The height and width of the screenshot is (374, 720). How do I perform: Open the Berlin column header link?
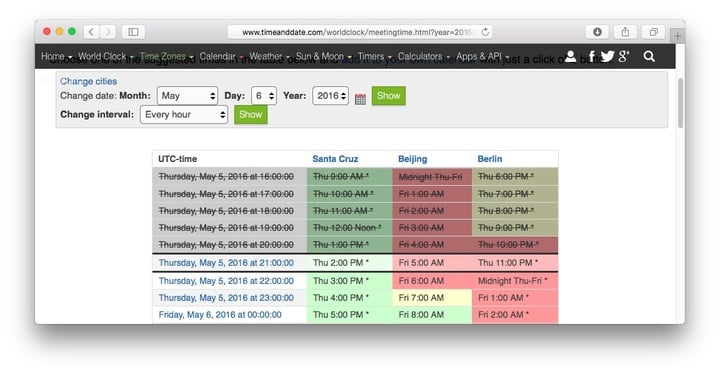tap(489, 159)
